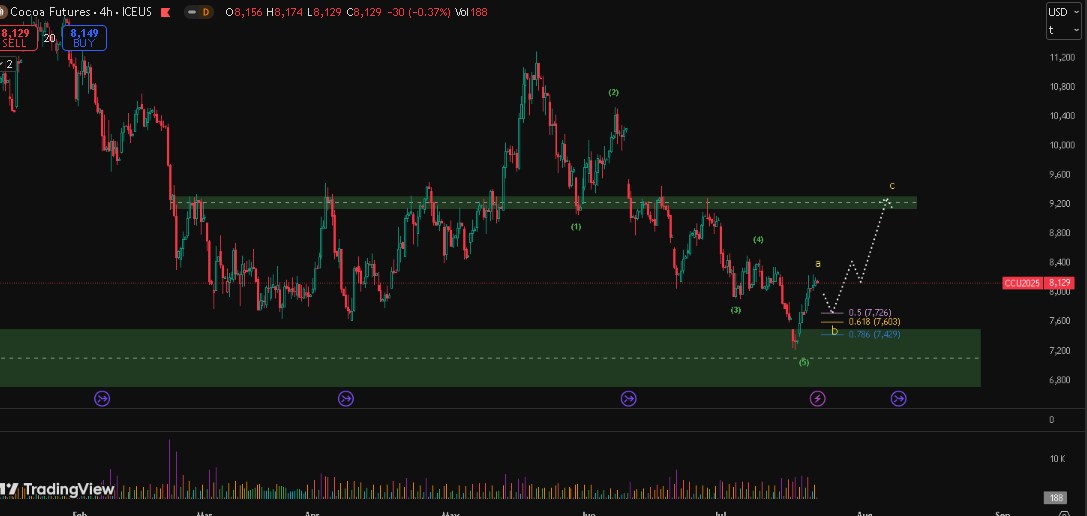
Task: Click the change value -30 (-0.37%)
Action: [x=419, y=12]
